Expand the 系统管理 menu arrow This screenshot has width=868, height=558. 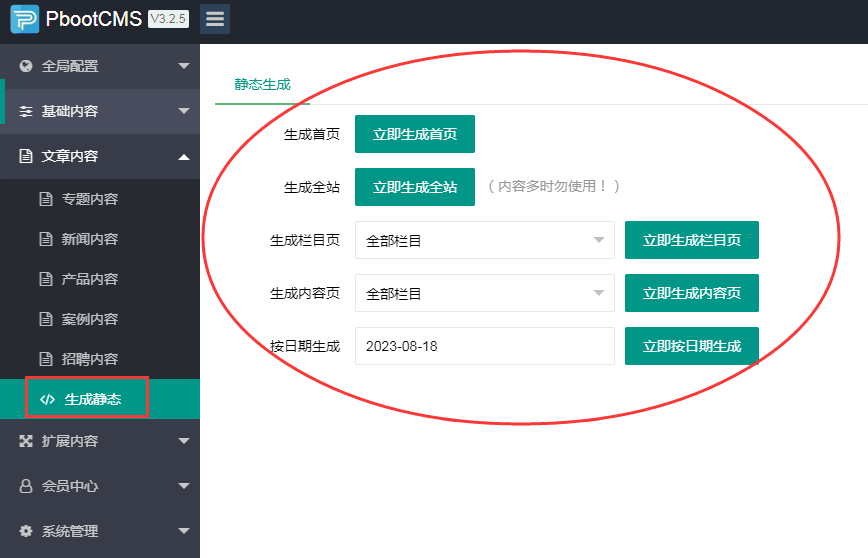tap(183, 531)
